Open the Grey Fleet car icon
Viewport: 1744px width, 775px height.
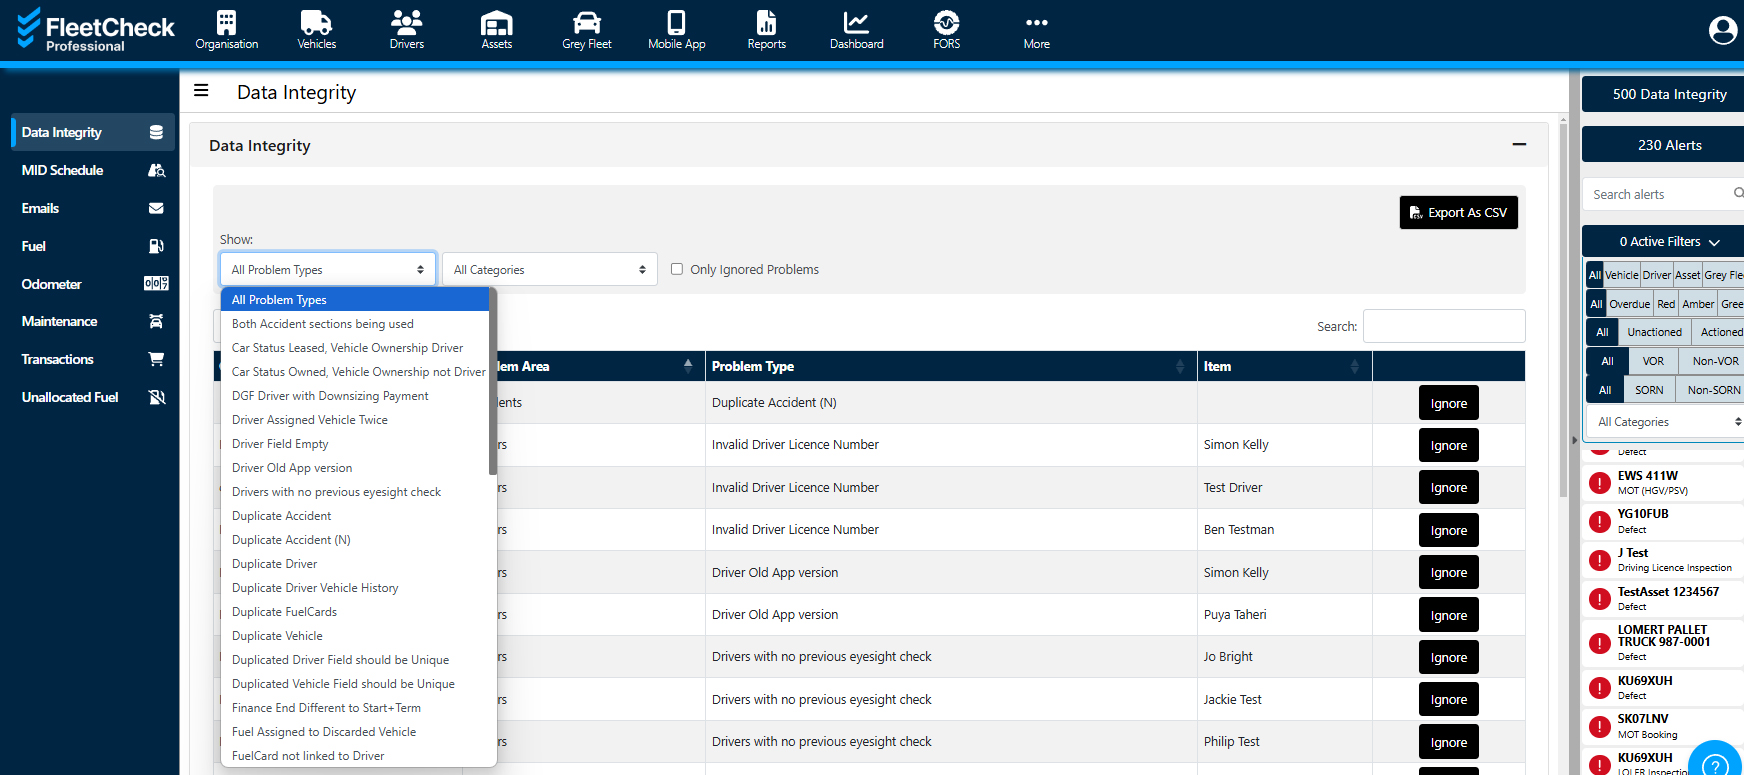[586, 22]
